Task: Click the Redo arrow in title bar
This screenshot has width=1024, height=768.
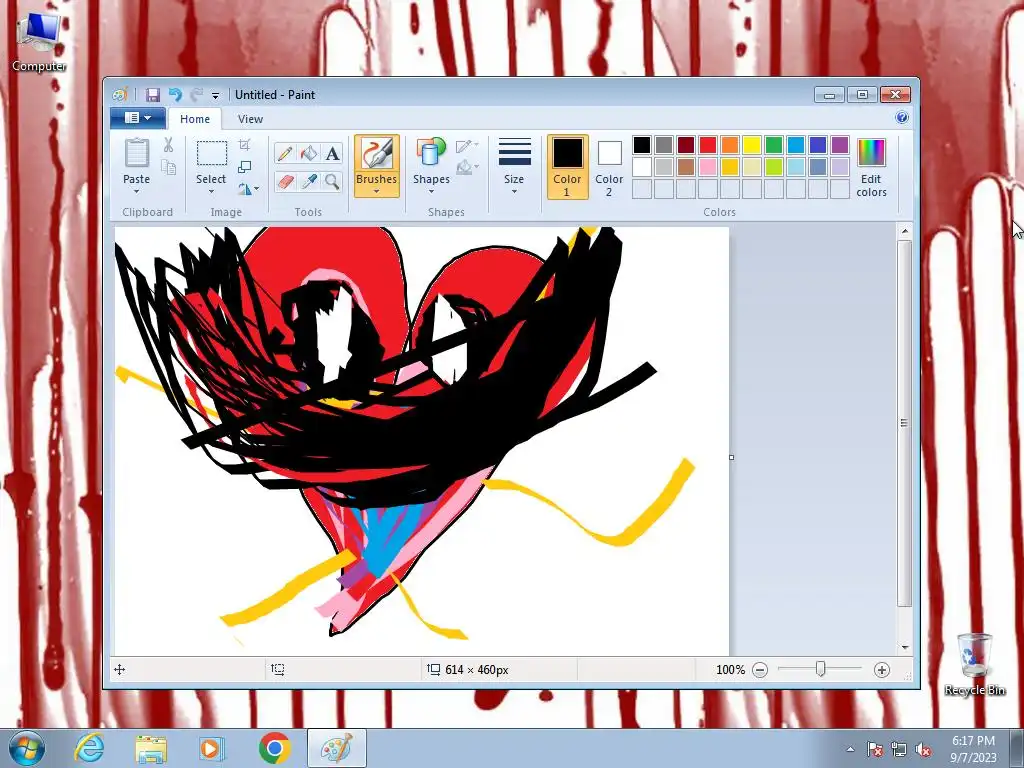Action: coord(197,95)
